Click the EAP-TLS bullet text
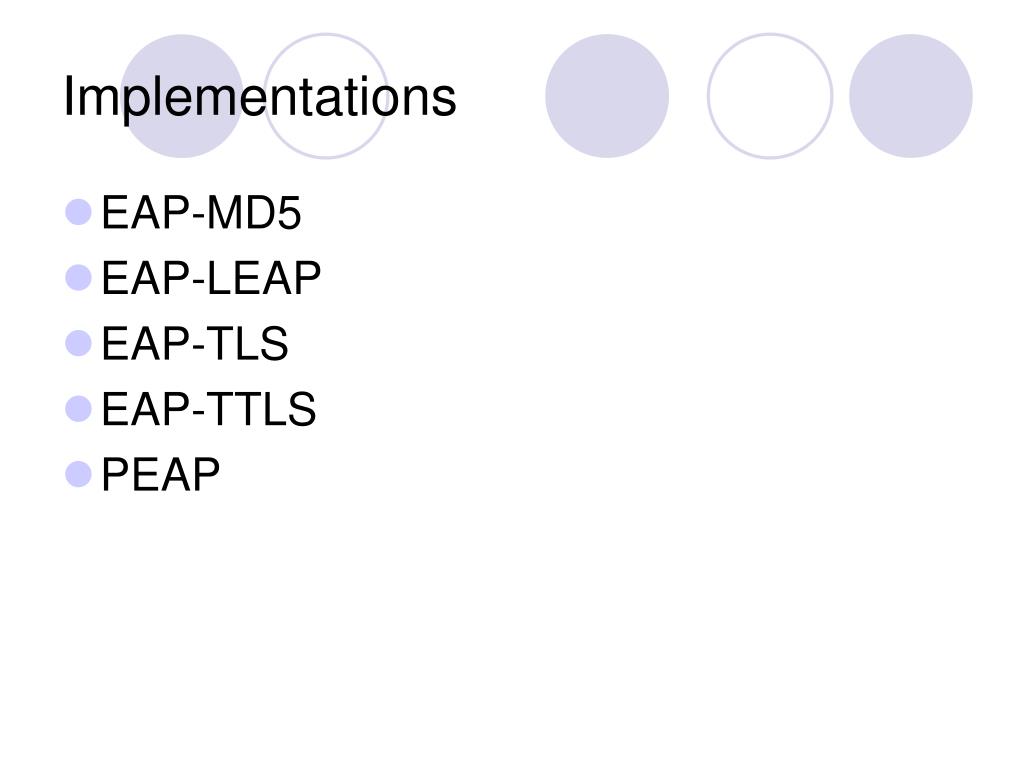 [x=195, y=344]
